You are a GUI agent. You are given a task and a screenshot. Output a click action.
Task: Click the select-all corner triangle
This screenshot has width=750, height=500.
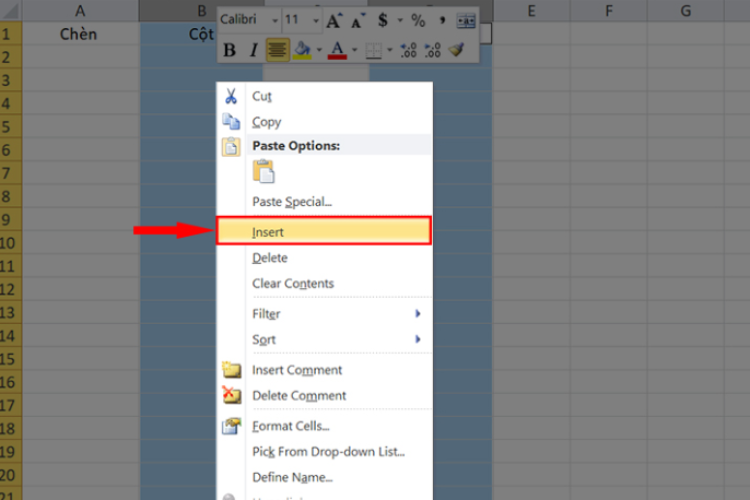11,11
